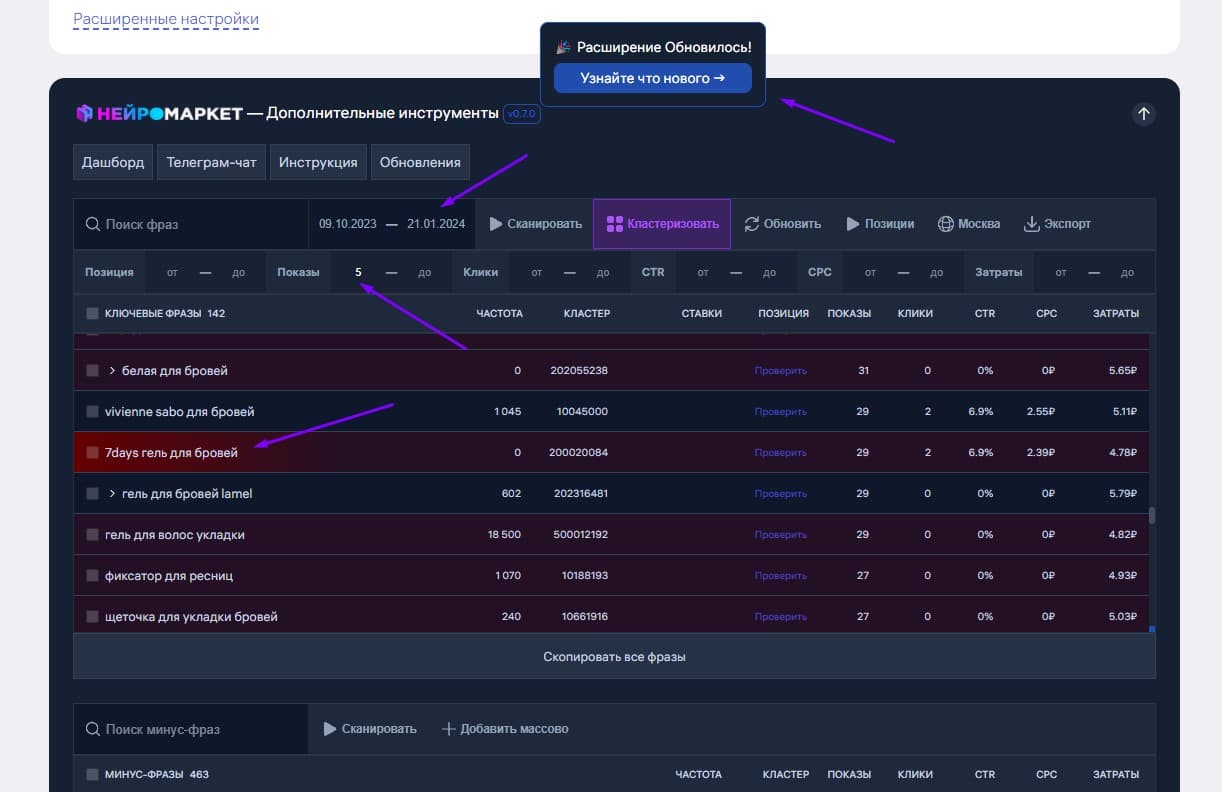Click the frequency value 18 500
Viewport: 1222px width, 792px height.
pyautogui.click(x=504, y=535)
